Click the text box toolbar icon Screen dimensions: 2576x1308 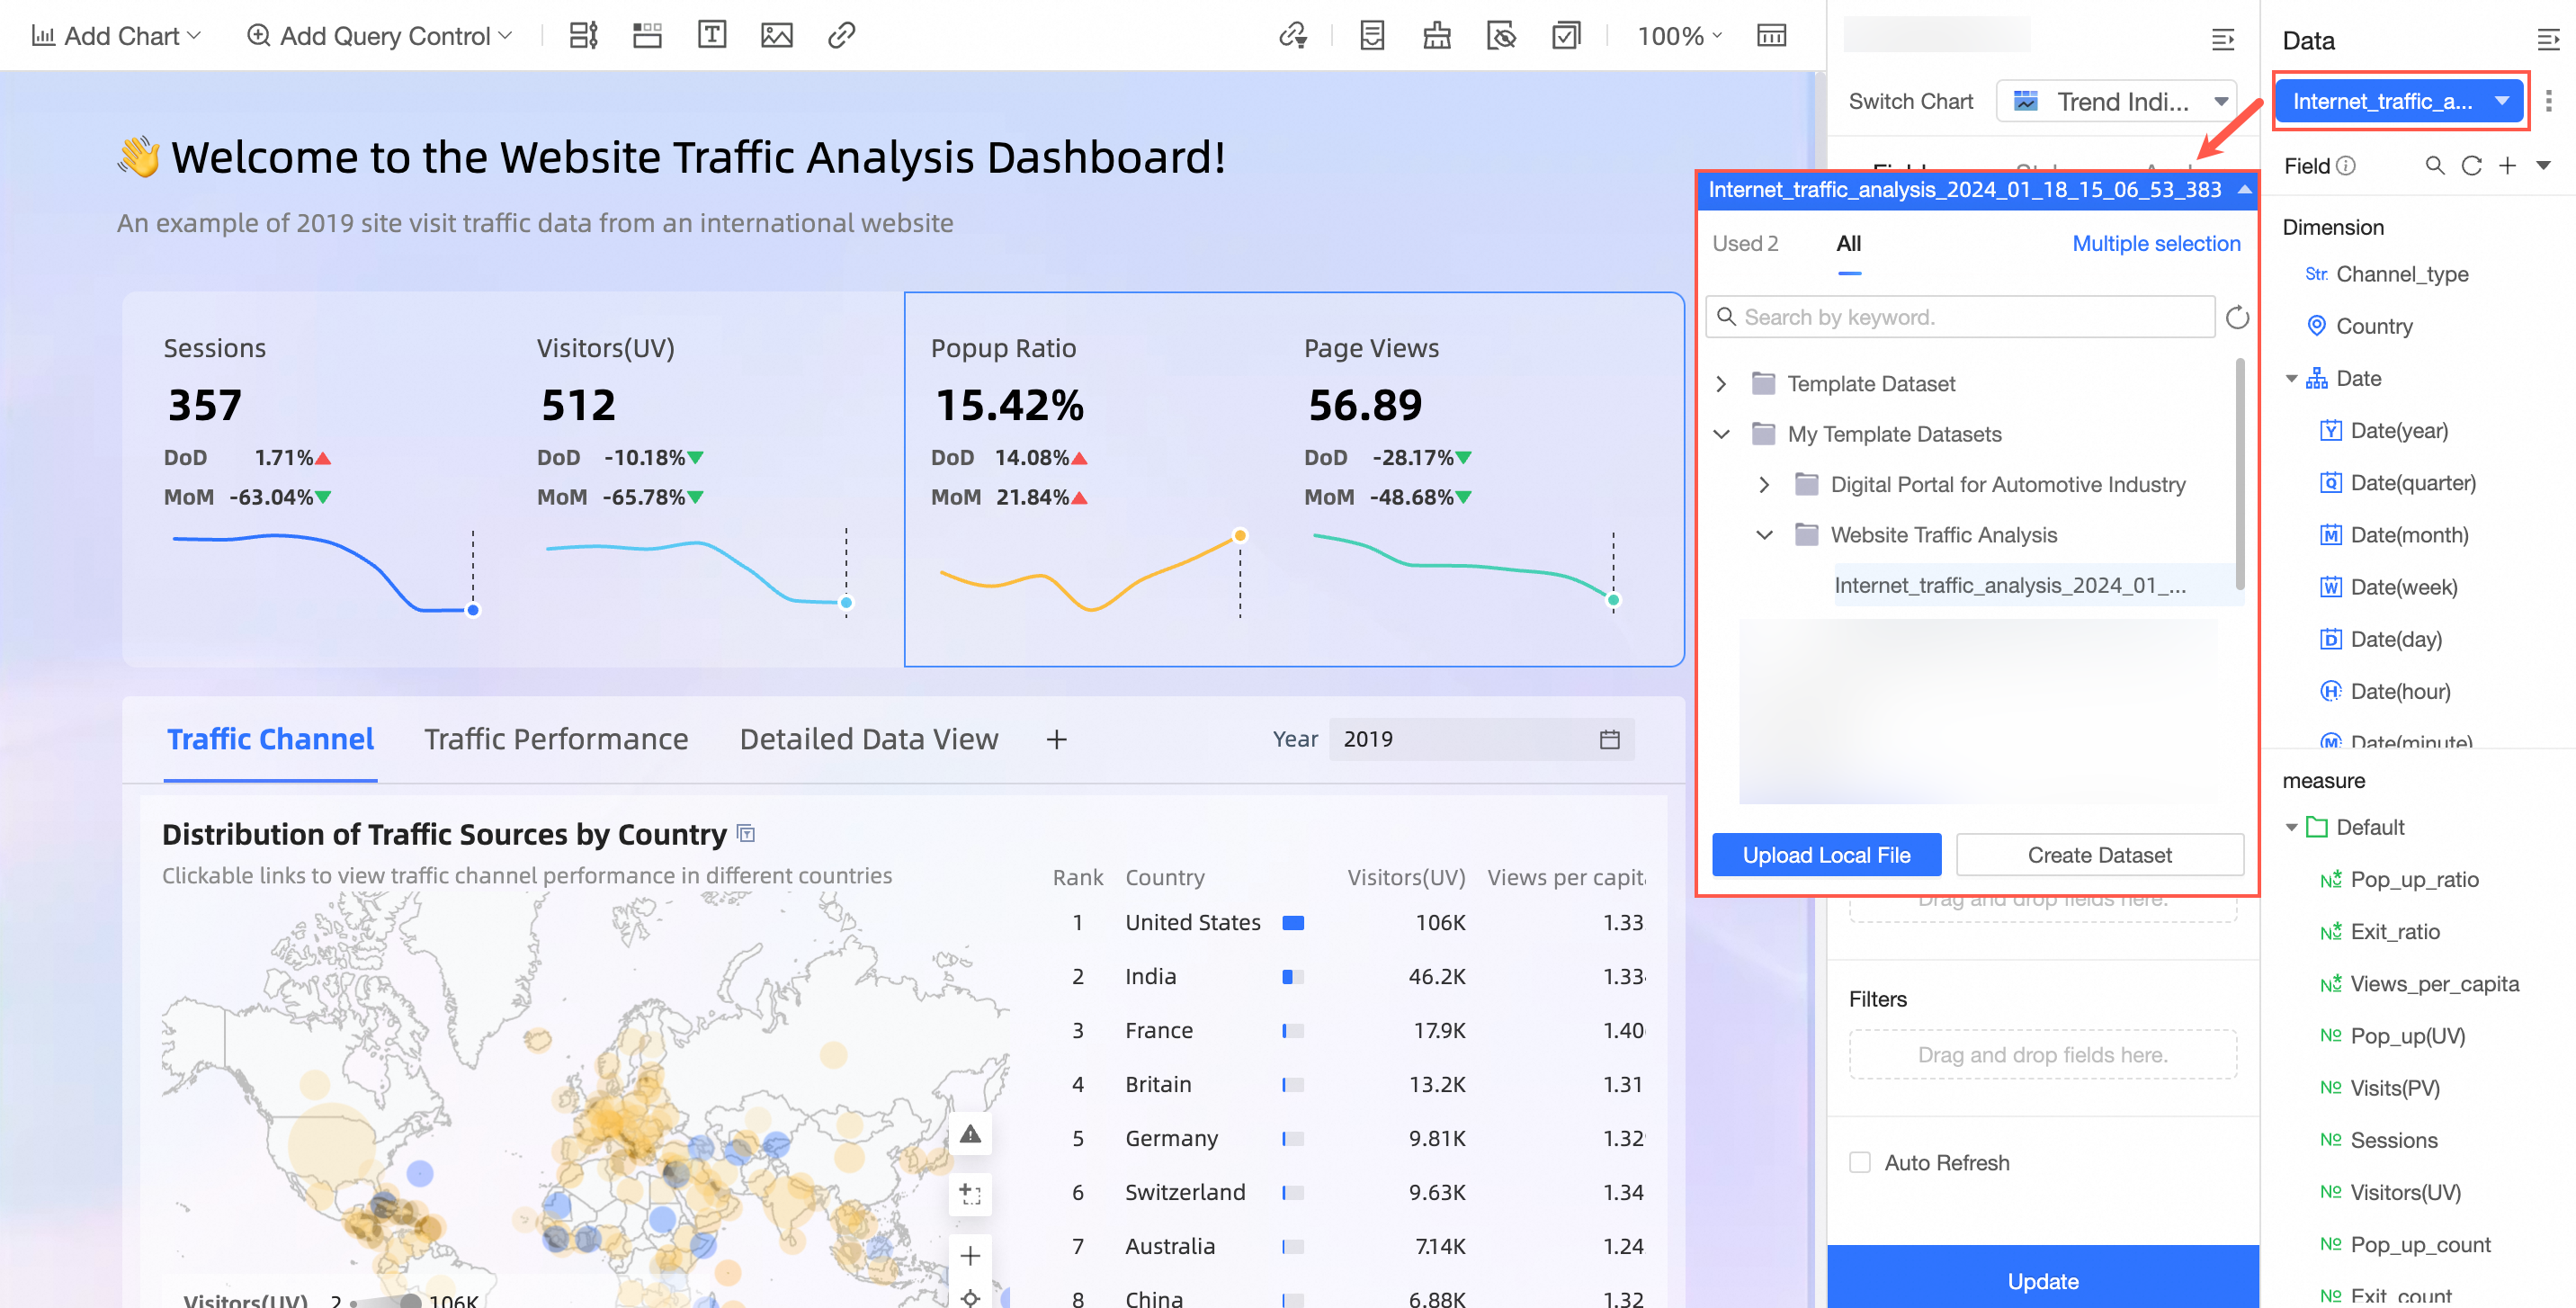click(711, 36)
